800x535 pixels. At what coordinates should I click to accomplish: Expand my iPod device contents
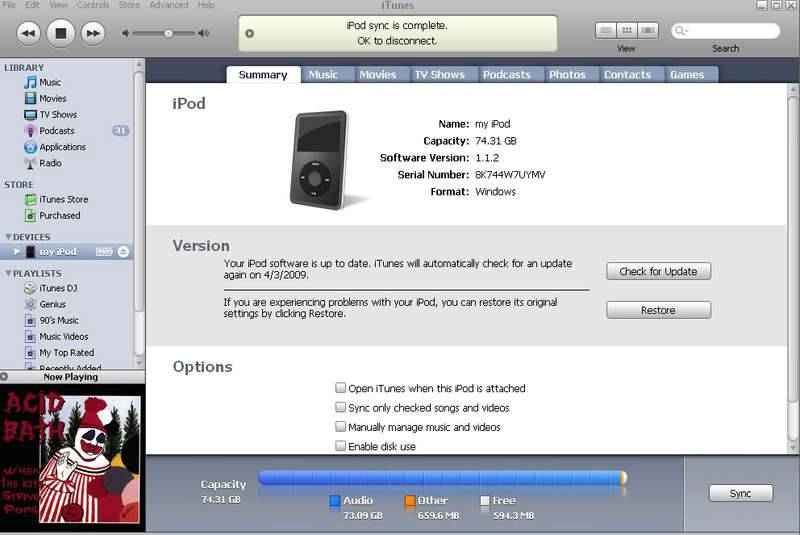[x=17, y=251]
